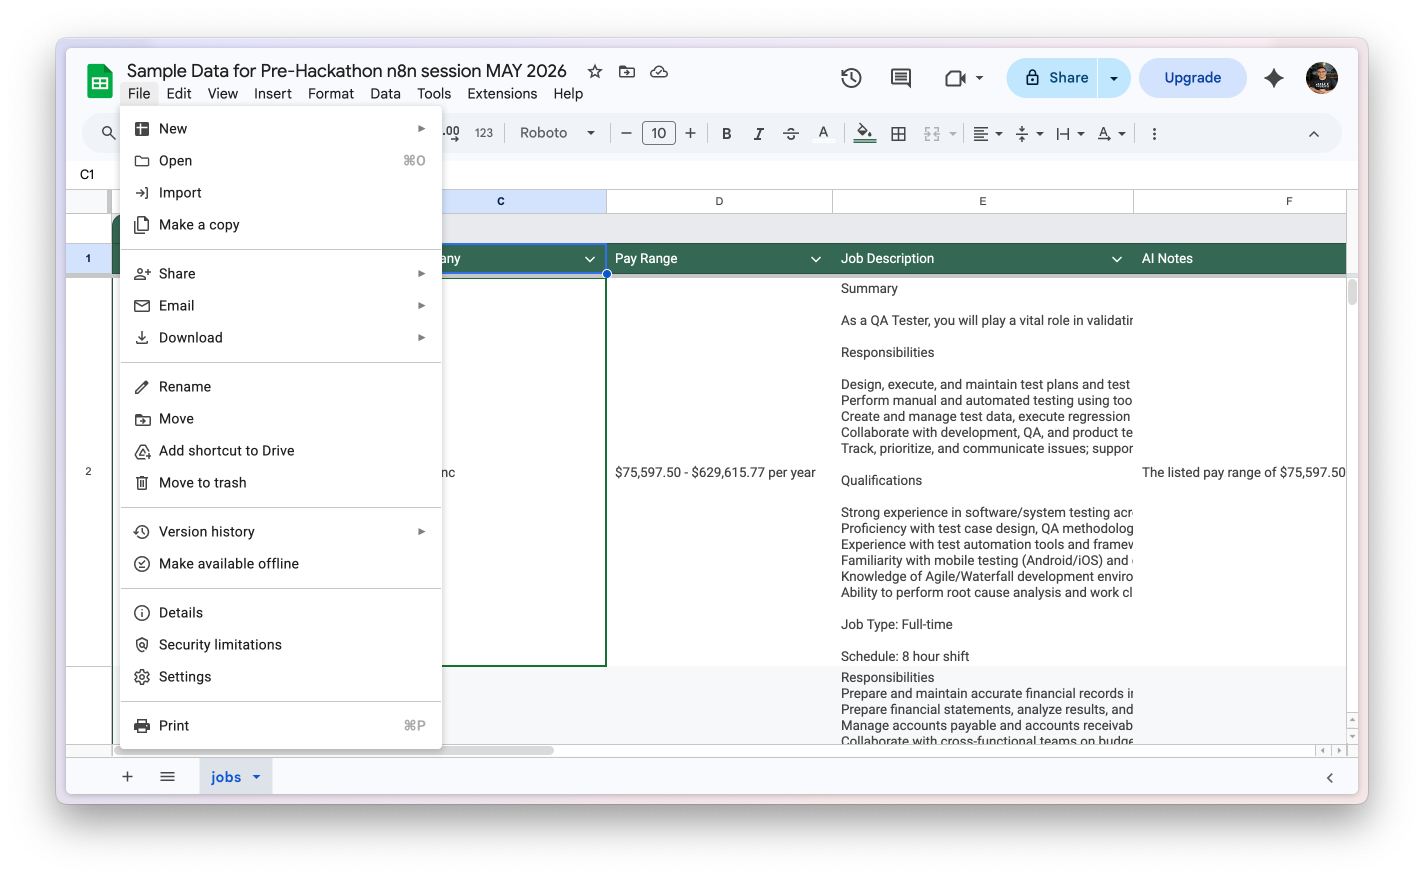This screenshot has height=878, width=1424.
Task: Open the borders tool
Action: 899,133
